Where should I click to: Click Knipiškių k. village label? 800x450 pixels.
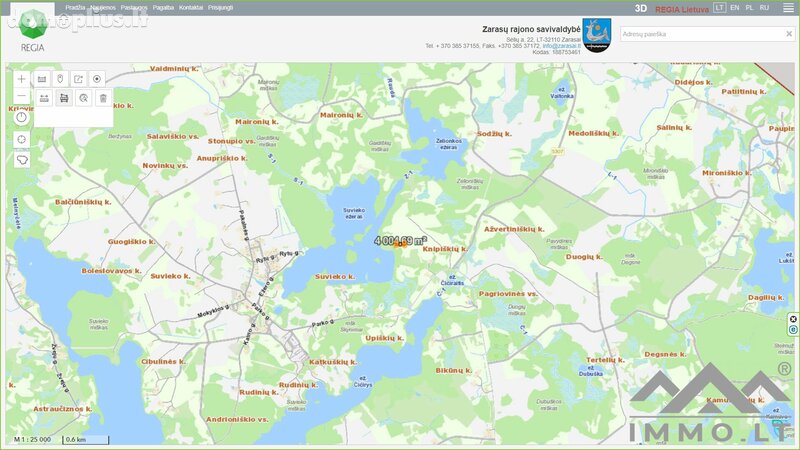445,249
